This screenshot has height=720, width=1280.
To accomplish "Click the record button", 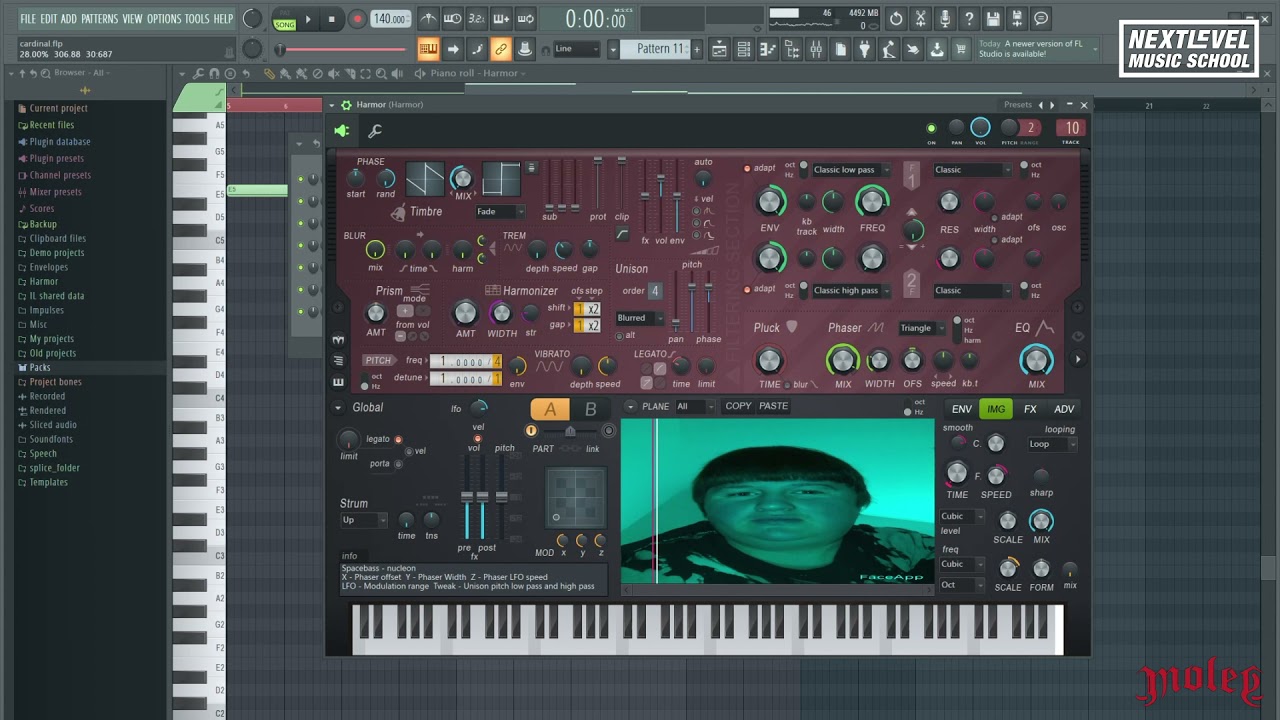I will (x=358, y=19).
